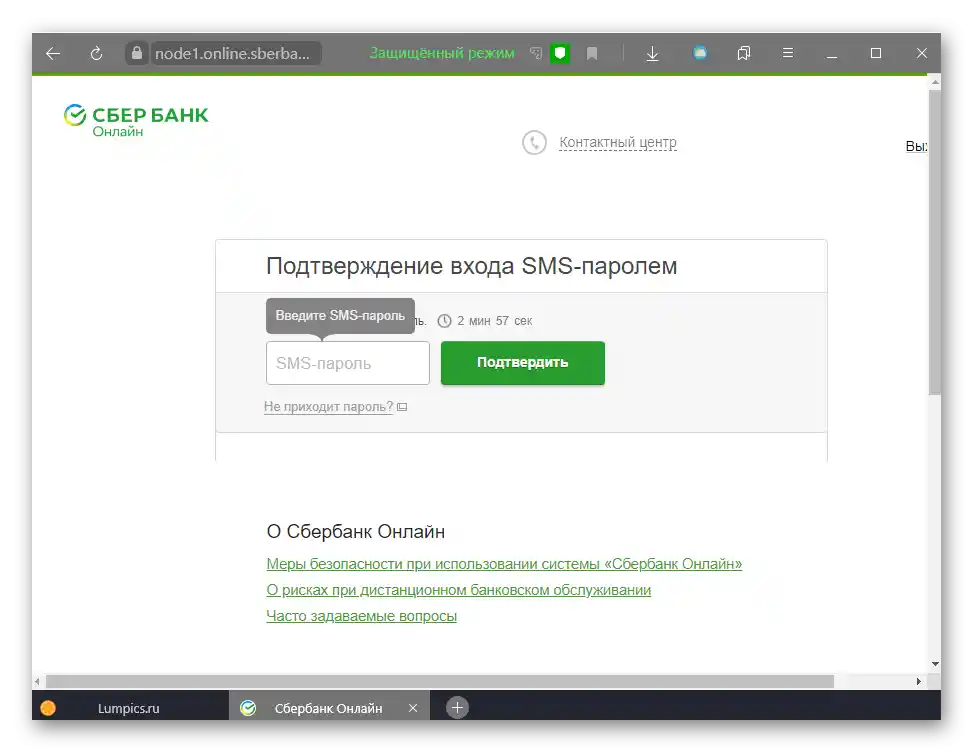Click the horizontal scrollbar thumb
The width and height of the screenshot is (973, 752).
(439, 681)
